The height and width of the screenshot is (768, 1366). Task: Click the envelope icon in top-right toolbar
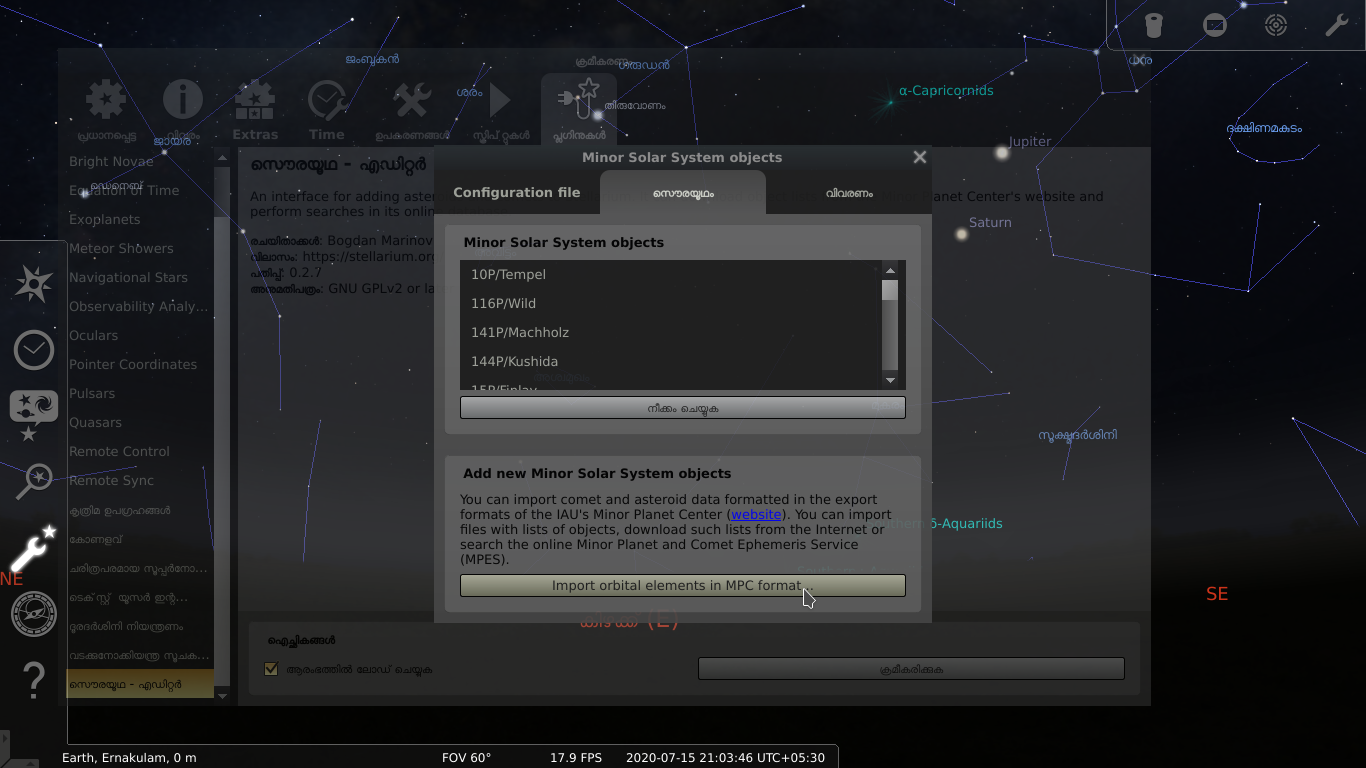1215,25
